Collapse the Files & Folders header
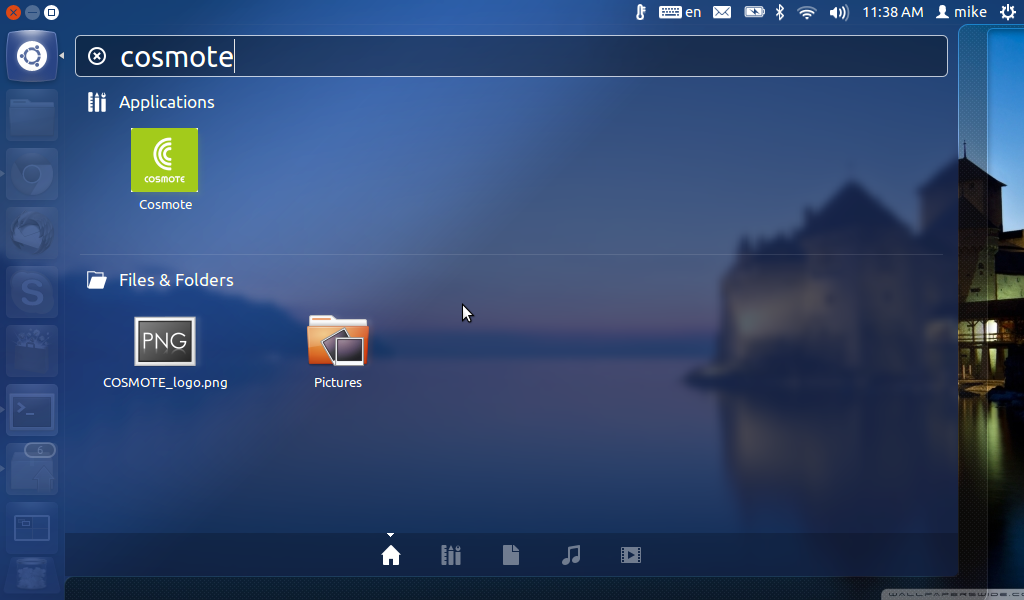 coord(175,280)
